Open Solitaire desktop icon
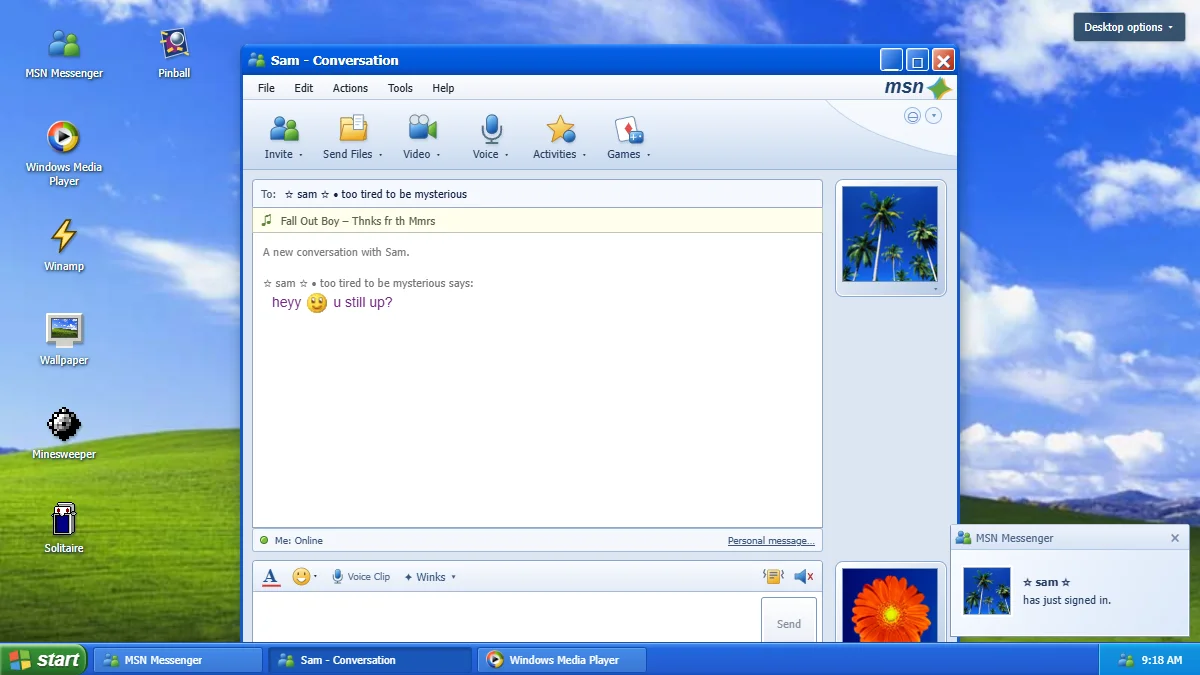 64,518
